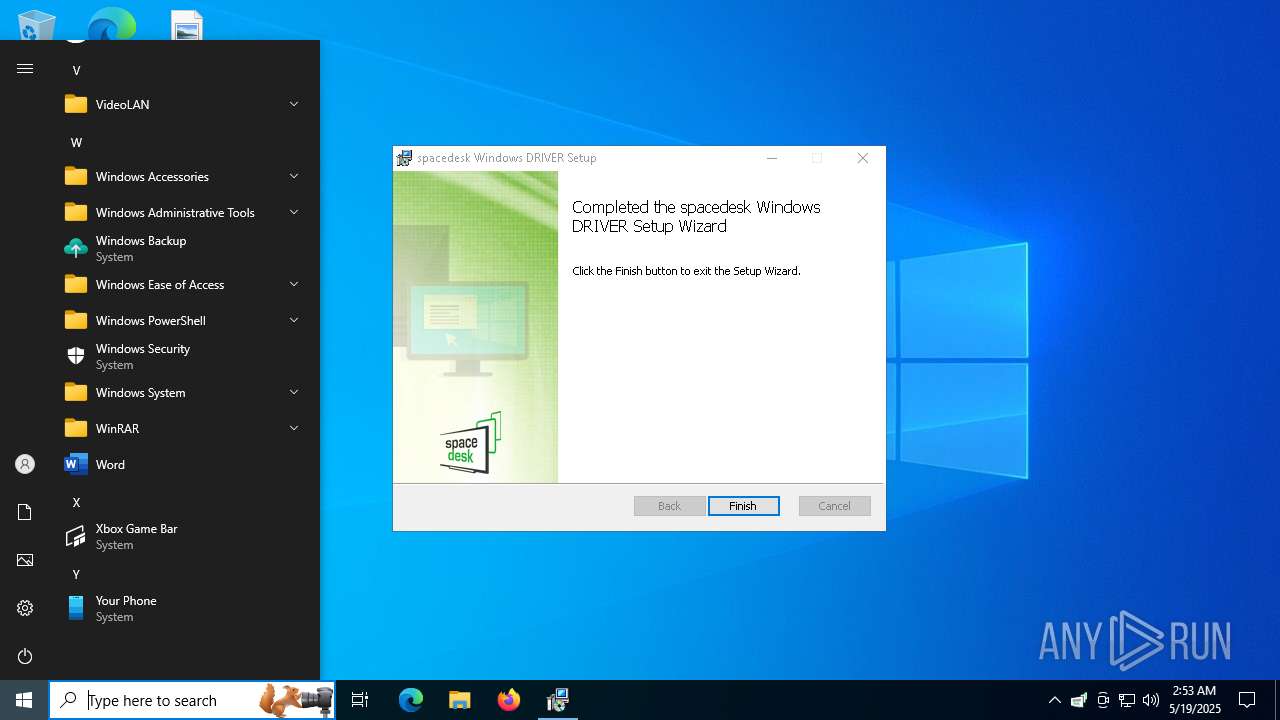Open the VideoLAN folder icon
1280x720 pixels.
point(76,104)
